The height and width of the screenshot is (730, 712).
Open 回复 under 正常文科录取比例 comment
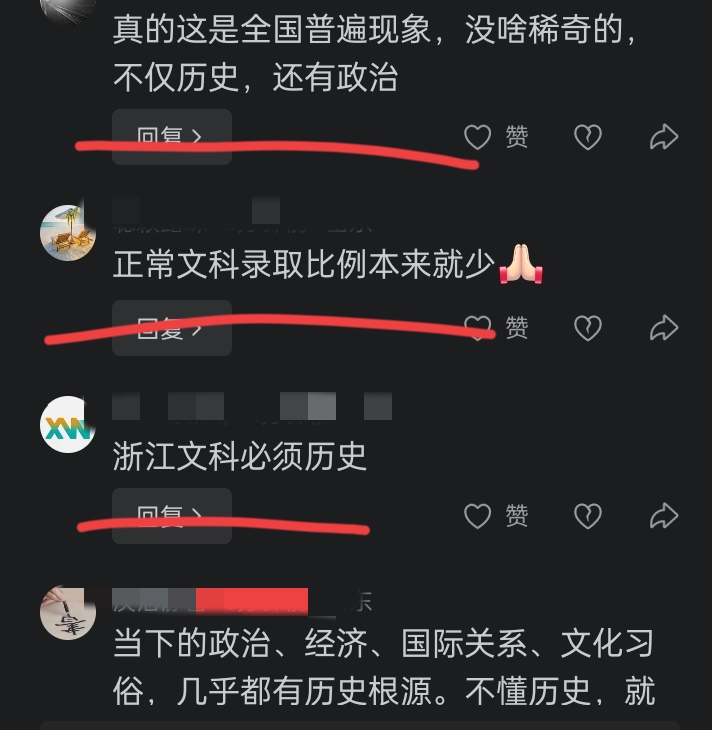(x=172, y=328)
